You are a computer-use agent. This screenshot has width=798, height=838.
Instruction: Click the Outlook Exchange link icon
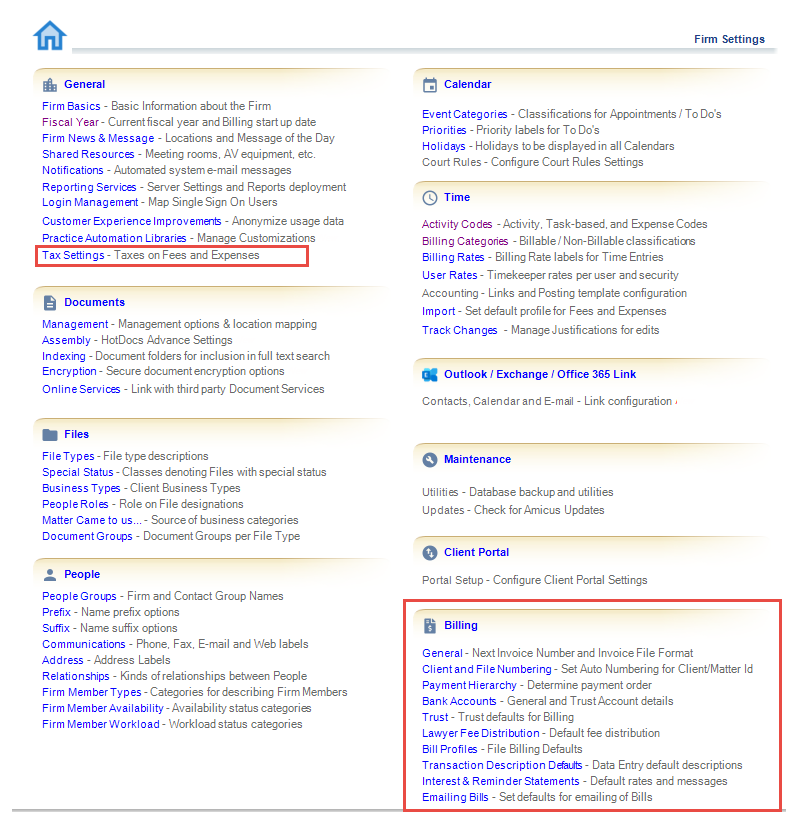(x=430, y=375)
